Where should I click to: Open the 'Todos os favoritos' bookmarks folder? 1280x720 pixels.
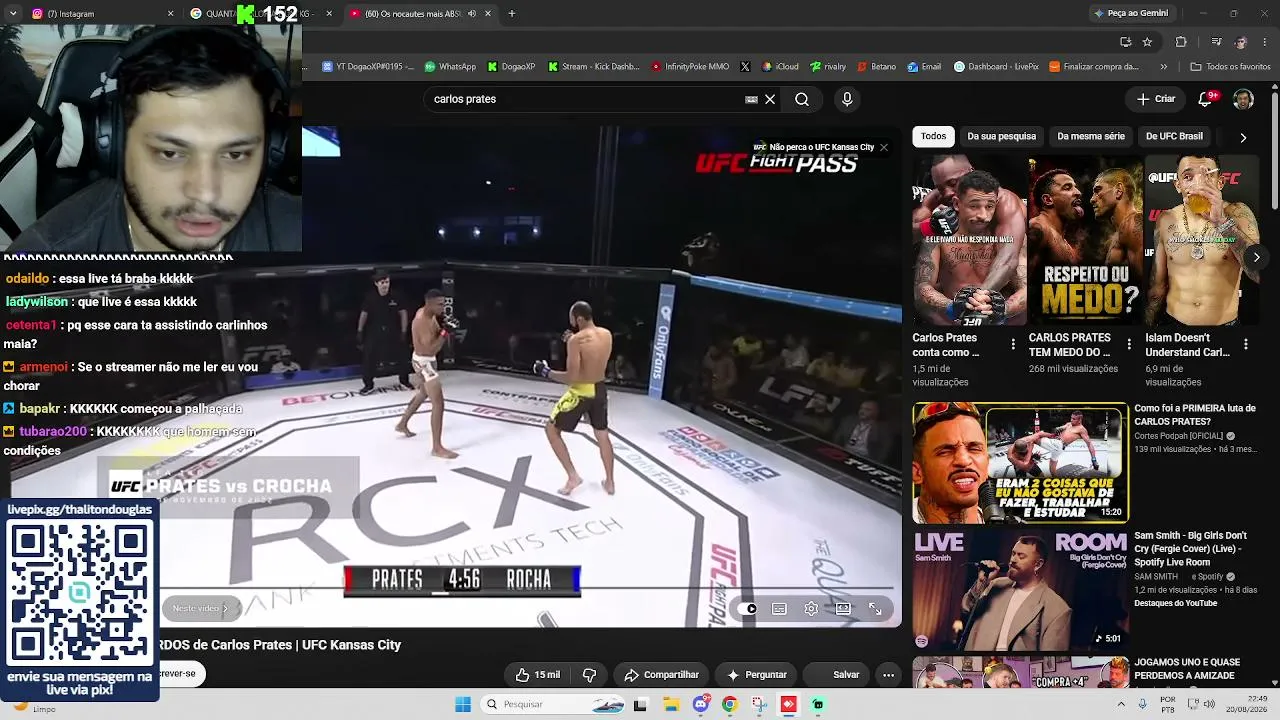tap(1230, 67)
